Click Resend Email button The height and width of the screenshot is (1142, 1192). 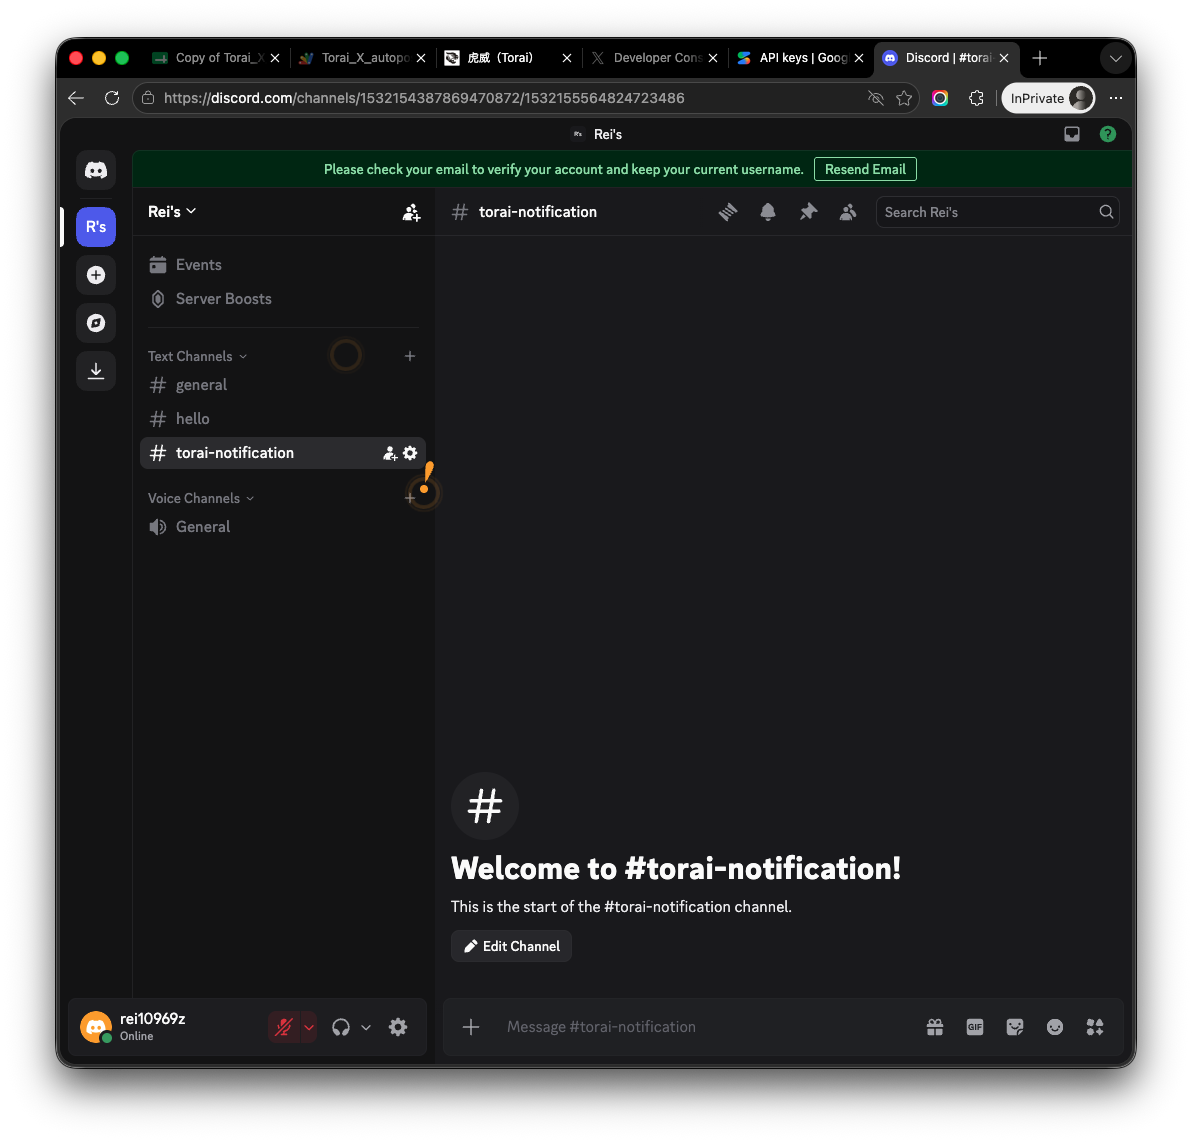pyautogui.click(x=865, y=170)
